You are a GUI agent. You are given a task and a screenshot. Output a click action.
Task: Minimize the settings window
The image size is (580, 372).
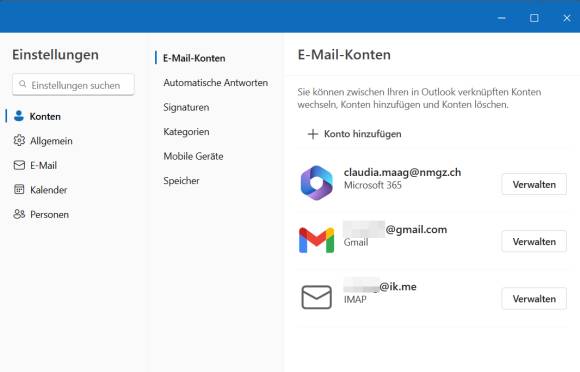[502, 18]
